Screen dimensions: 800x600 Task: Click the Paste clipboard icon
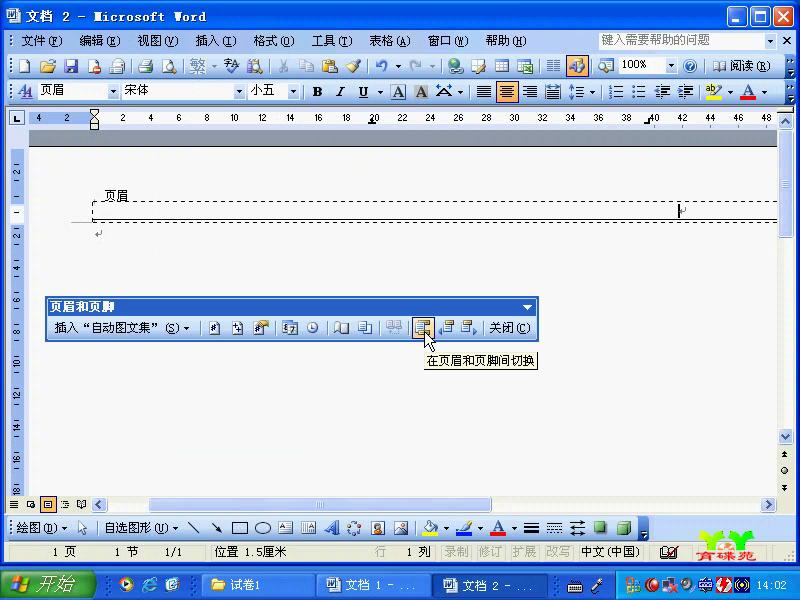click(x=330, y=66)
